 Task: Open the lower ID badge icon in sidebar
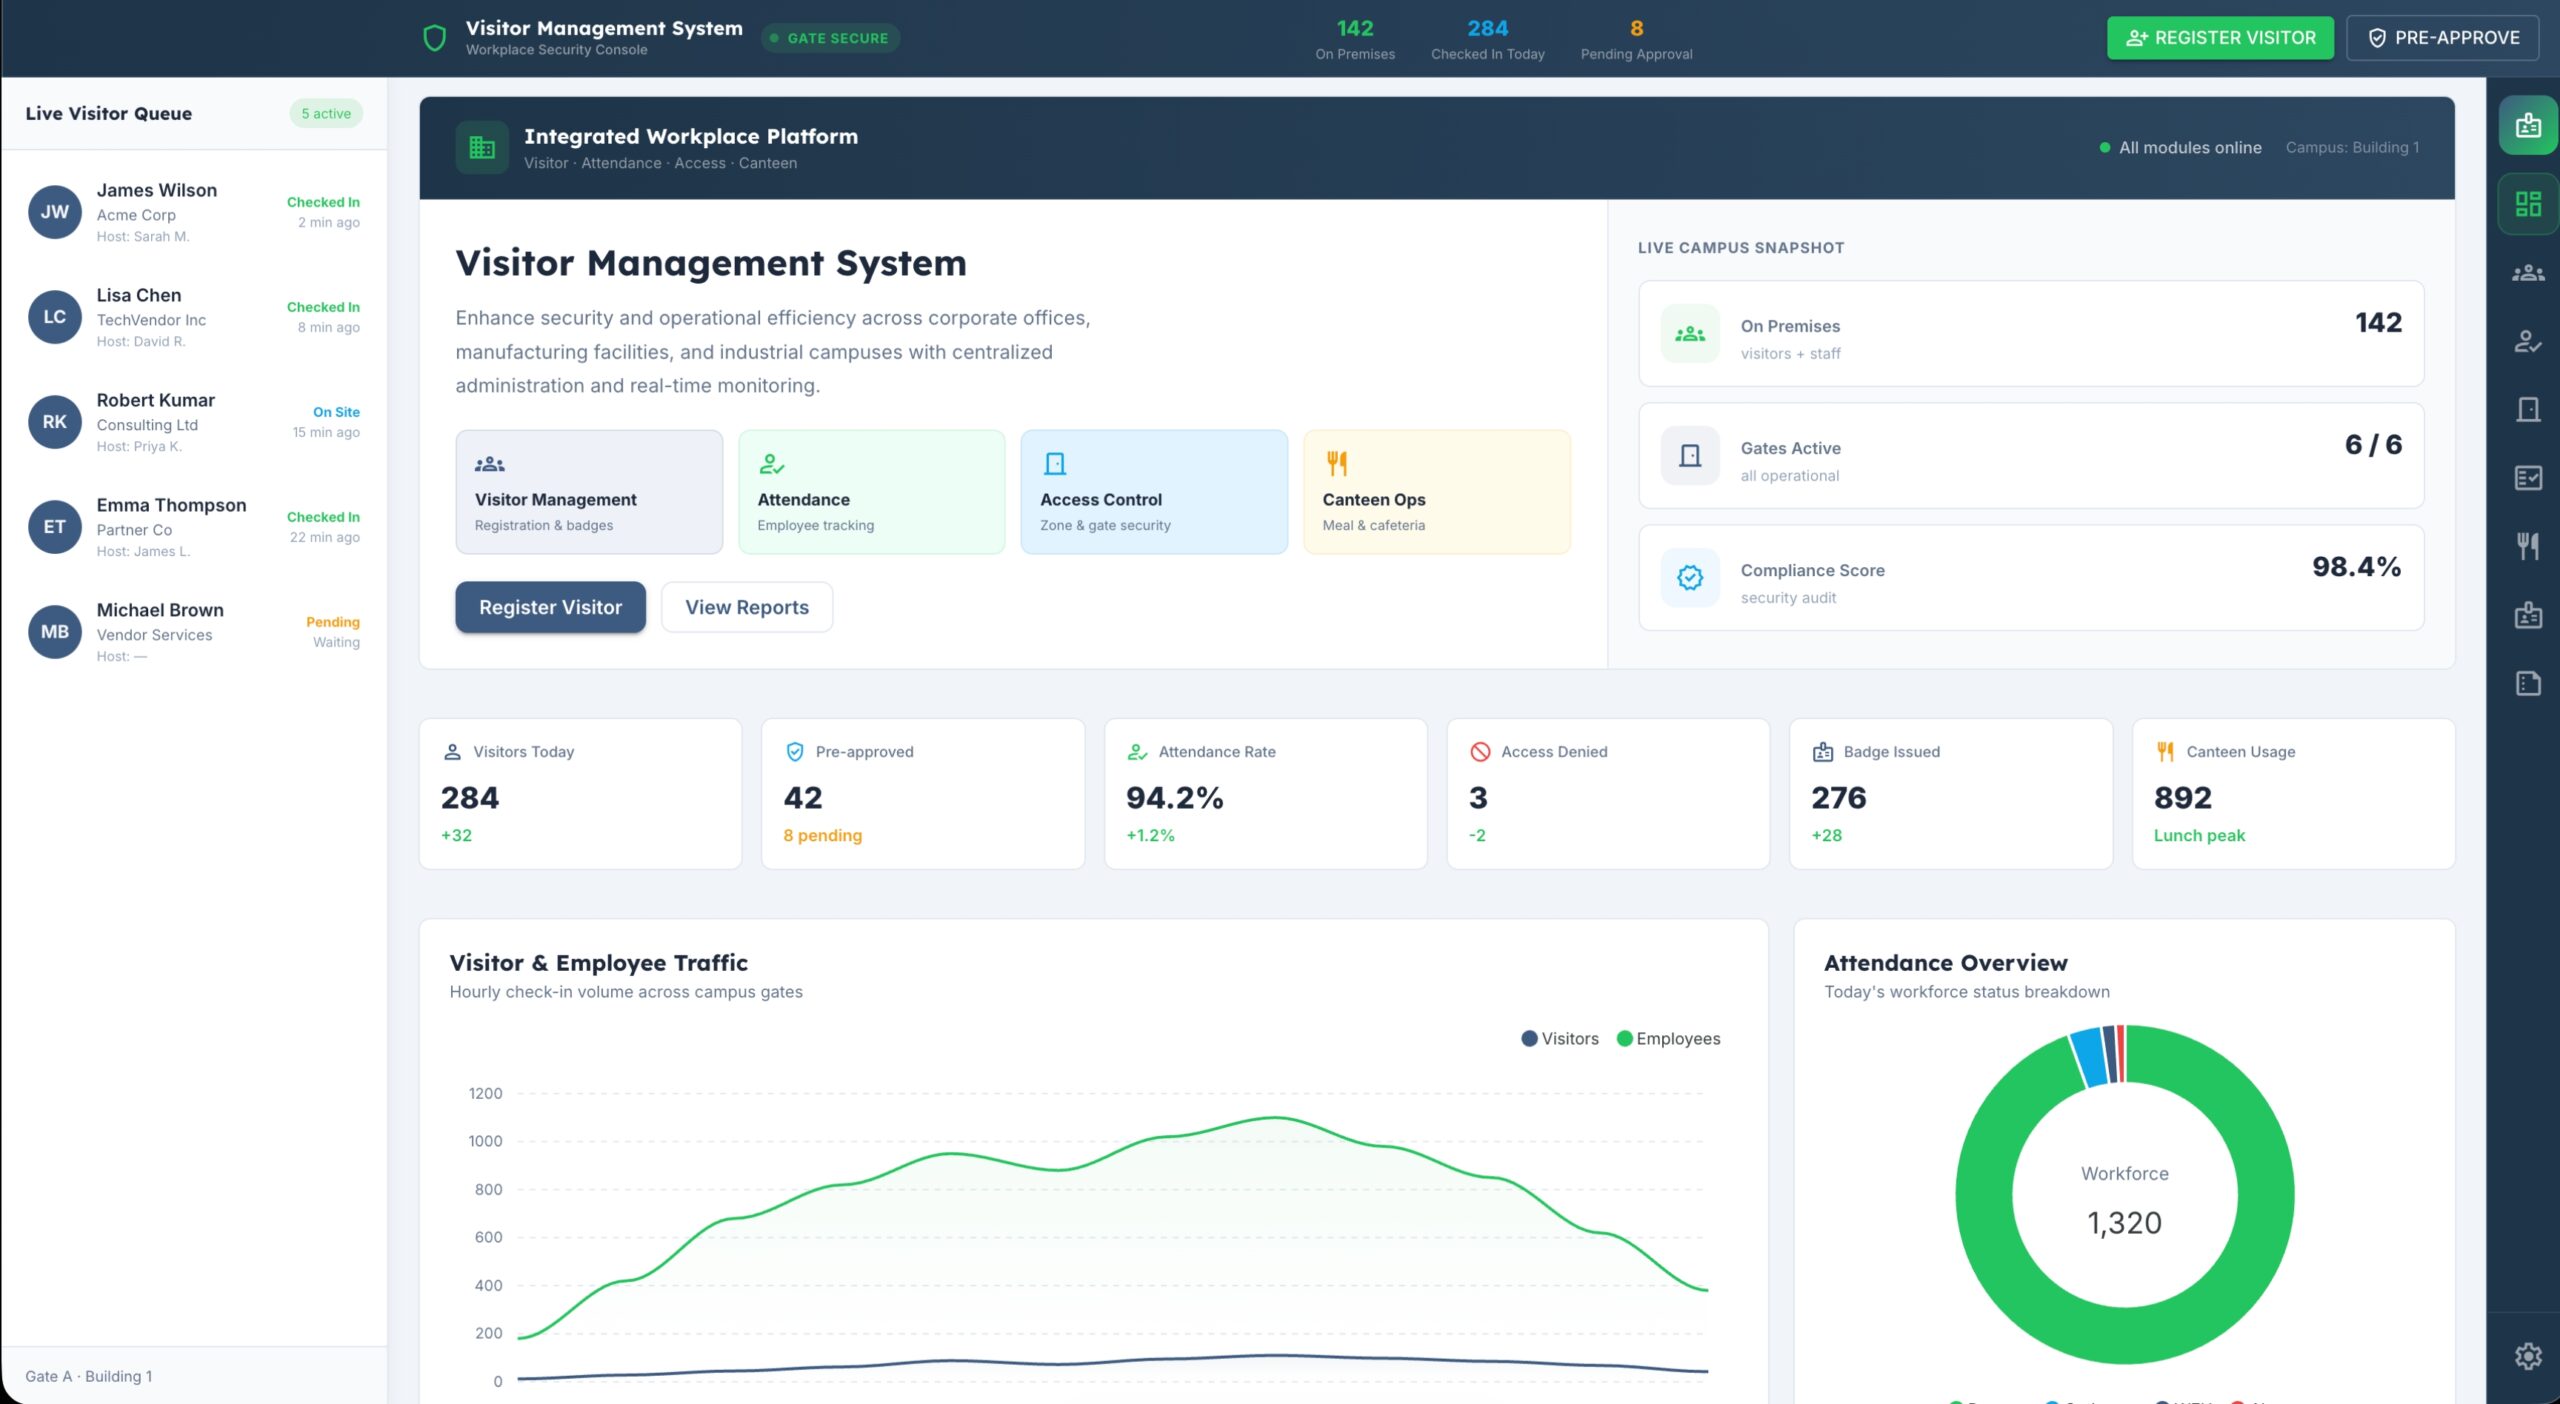click(x=2528, y=615)
